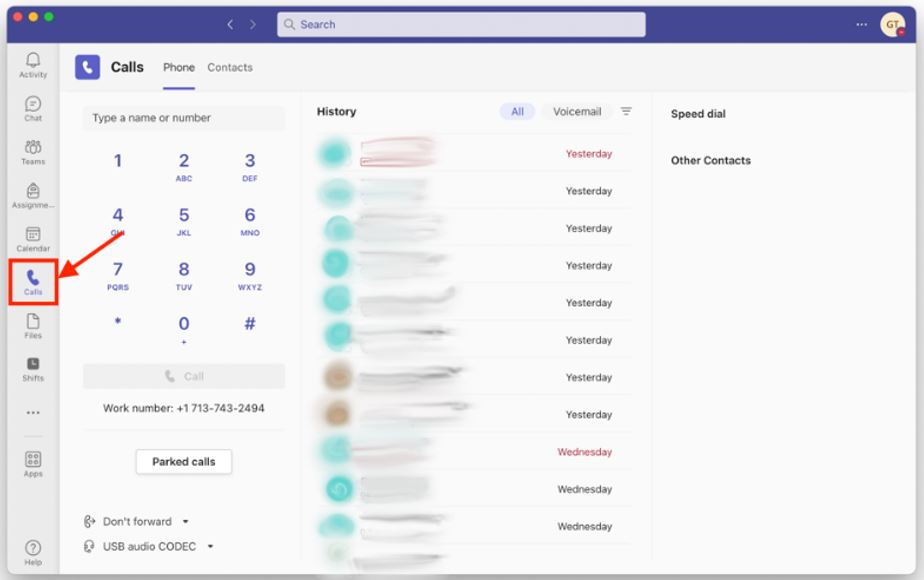
Task: Open Parked calls
Action: [x=184, y=461]
